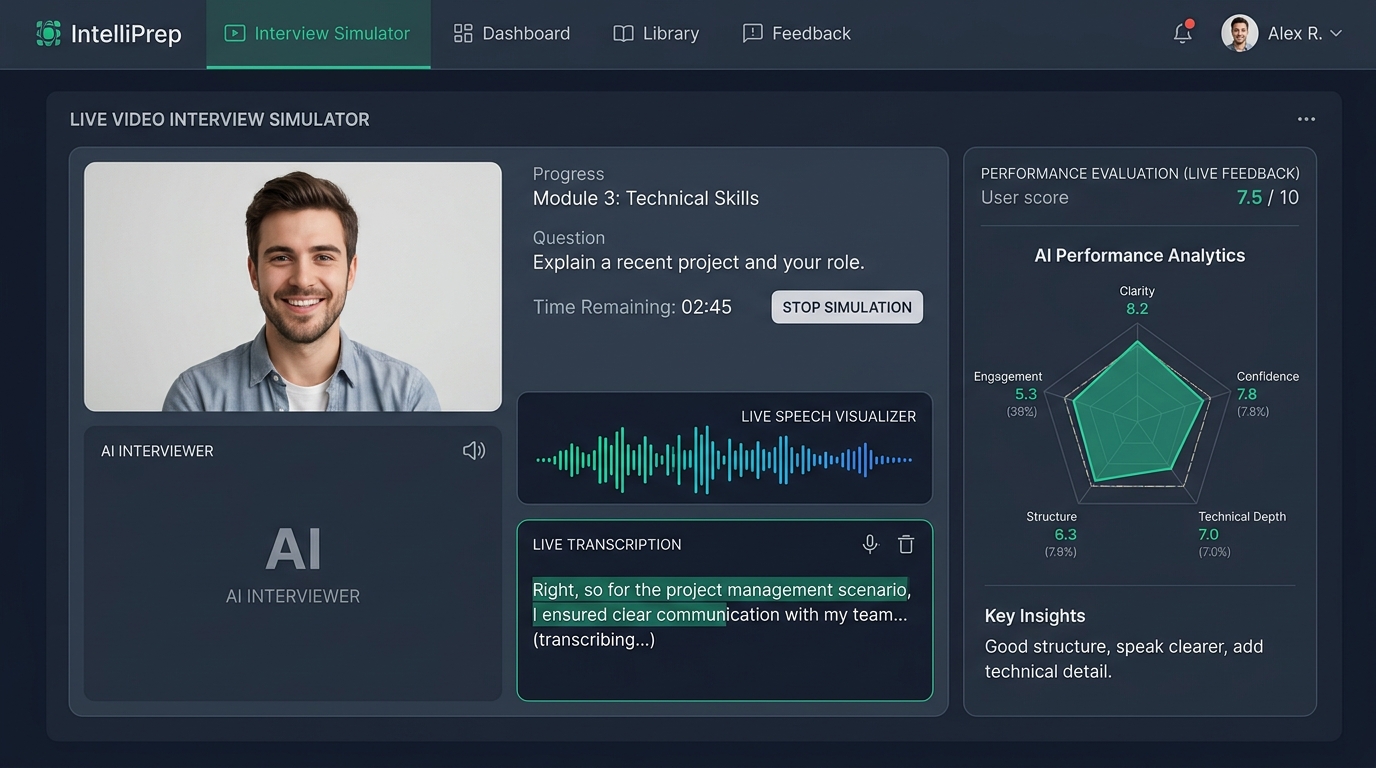The width and height of the screenshot is (1376, 768).
Task: Click Alex R. profile avatar
Action: [1239, 33]
